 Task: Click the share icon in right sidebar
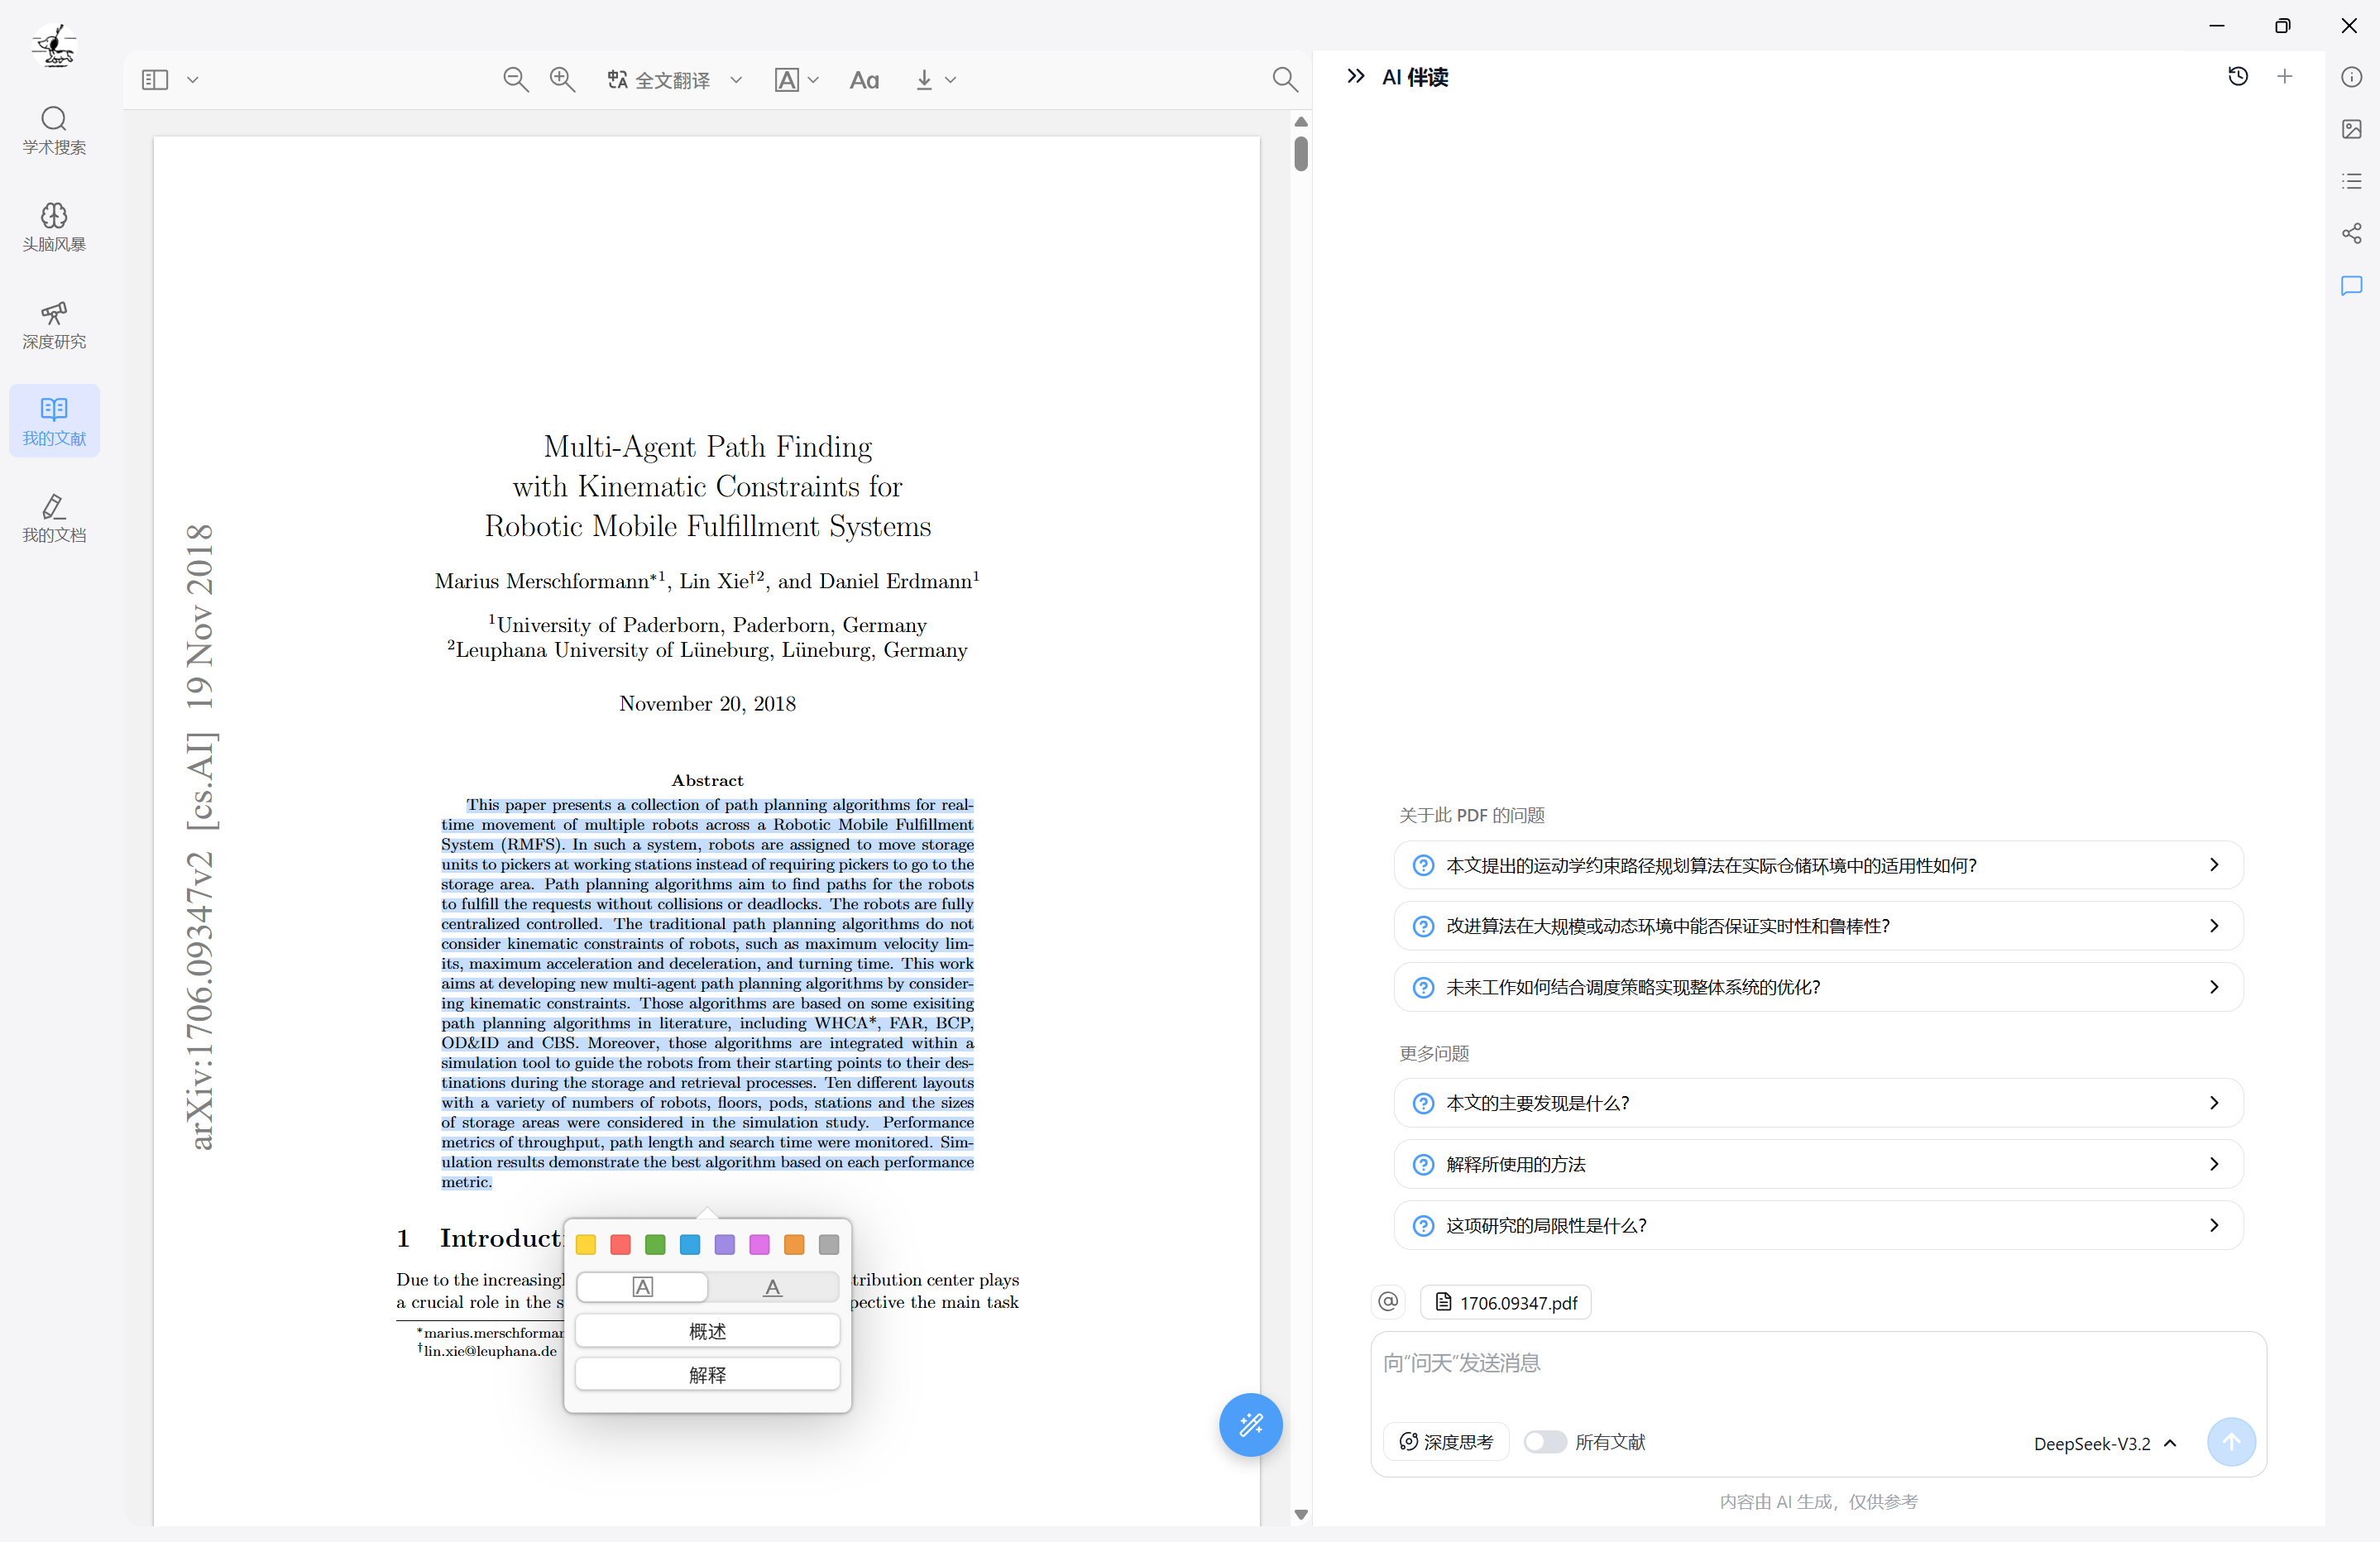pyautogui.click(x=2352, y=234)
